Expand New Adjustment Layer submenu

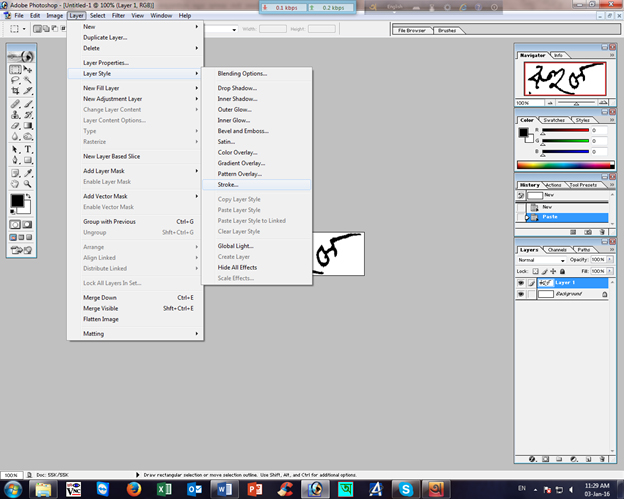pyautogui.click(x=135, y=99)
